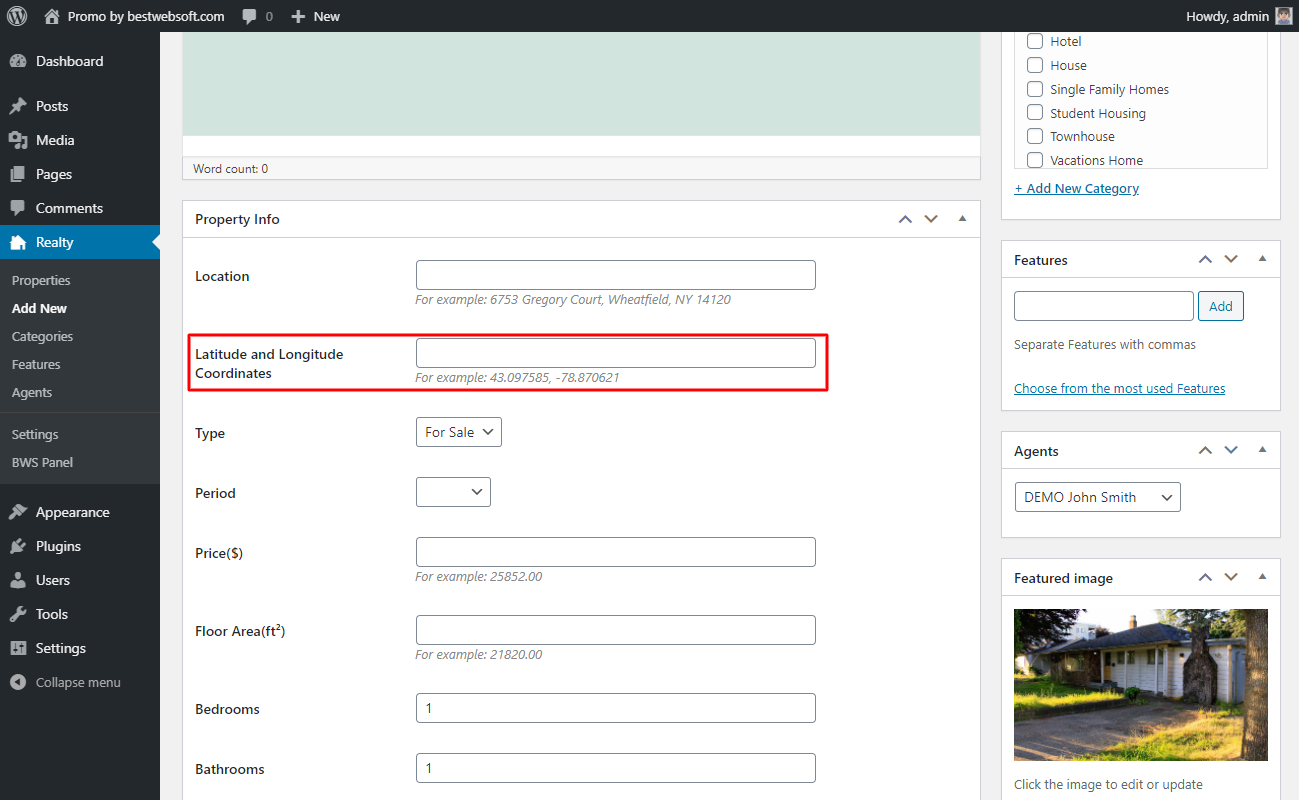The image size is (1299, 800).
Task: Open the Realty Features submenu item
Action: [x=36, y=364]
